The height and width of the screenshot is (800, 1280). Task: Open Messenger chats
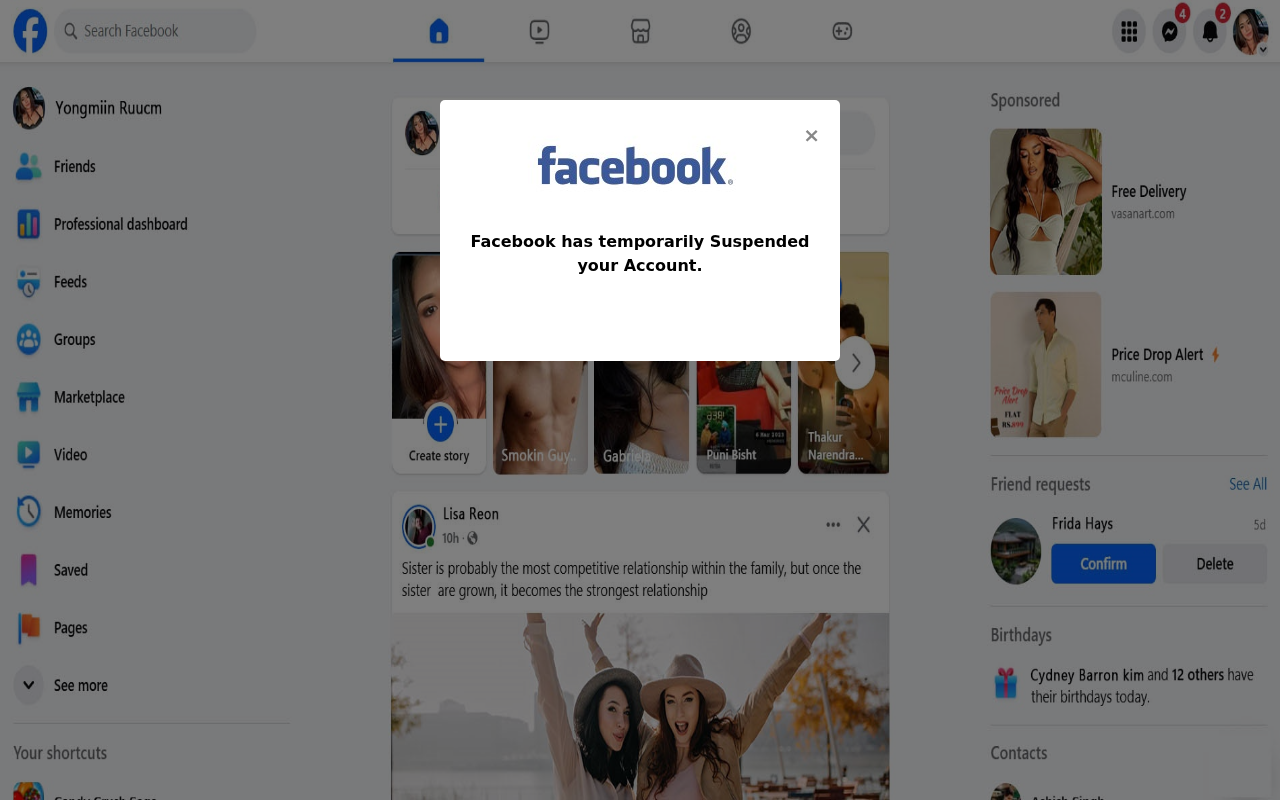1169,32
